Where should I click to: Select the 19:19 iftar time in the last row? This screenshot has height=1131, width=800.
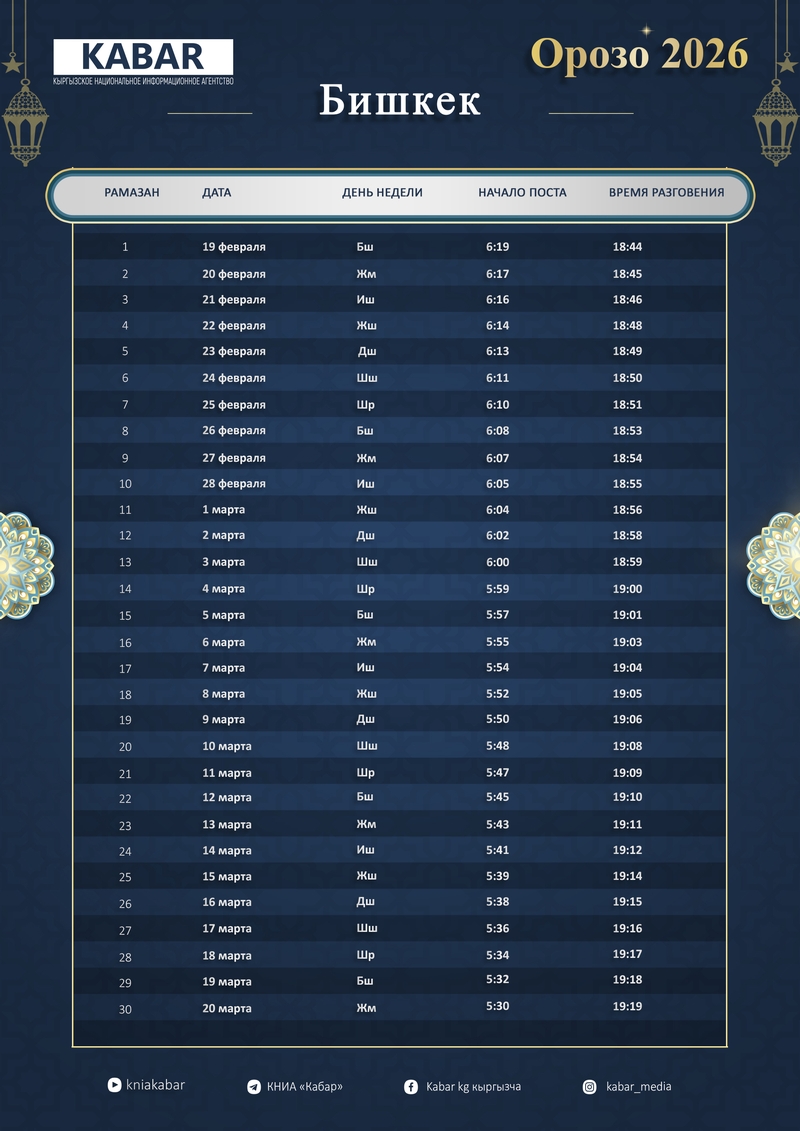(627, 1007)
